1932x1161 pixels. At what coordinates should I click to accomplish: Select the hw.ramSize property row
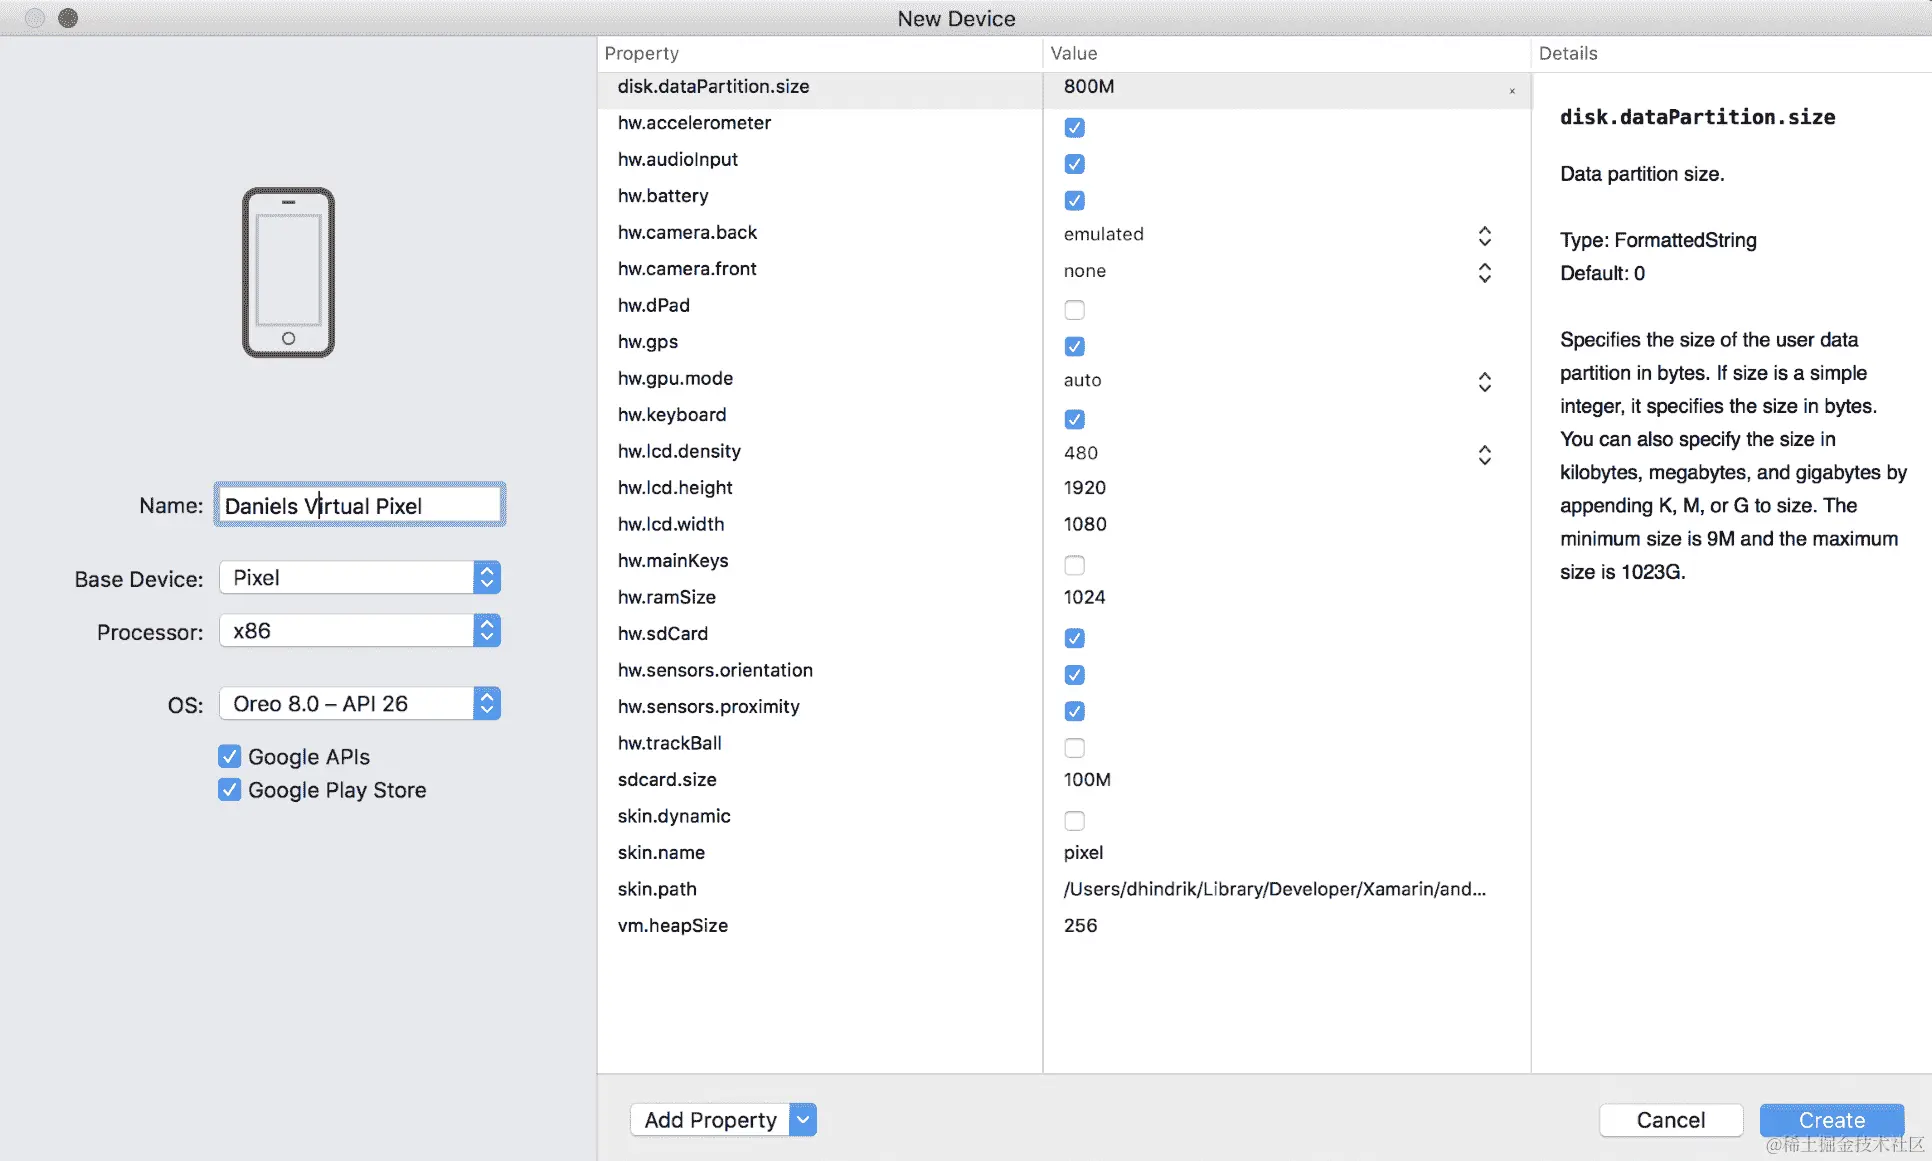coord(667,597)
